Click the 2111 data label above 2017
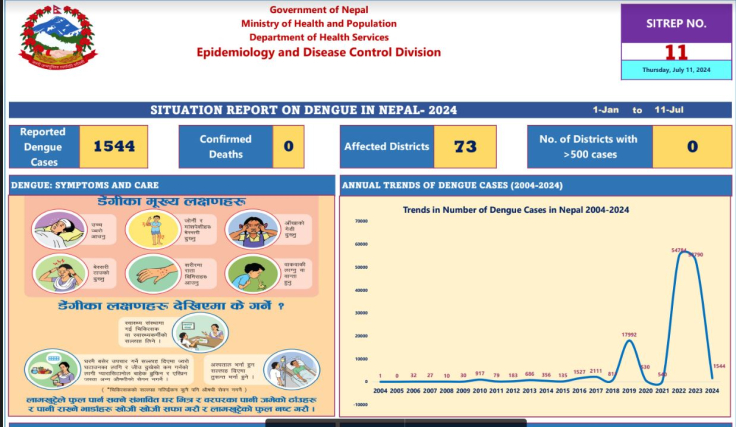The image size is (736, 427). 596,371
